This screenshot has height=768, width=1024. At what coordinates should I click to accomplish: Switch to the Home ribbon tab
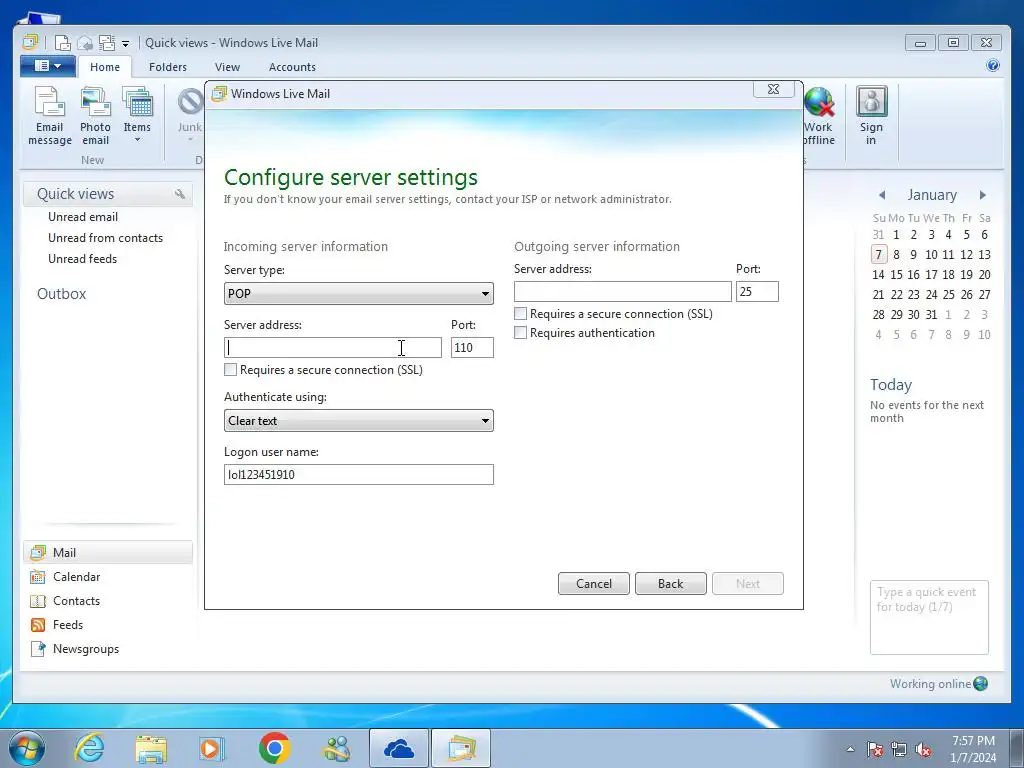tap(105, 67)
